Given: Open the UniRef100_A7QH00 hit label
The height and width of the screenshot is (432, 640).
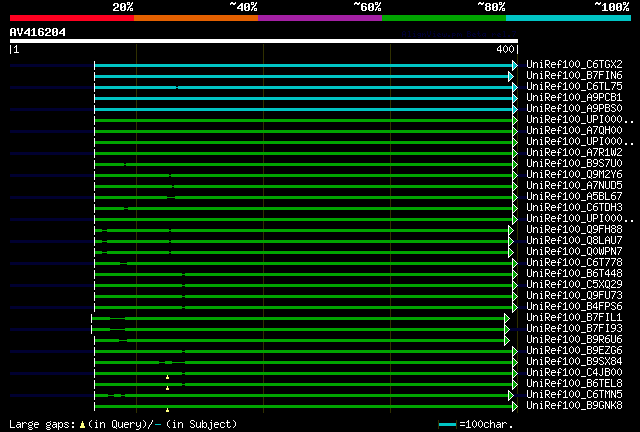Looking at the screenshot, I should click(x=574, y=131).
